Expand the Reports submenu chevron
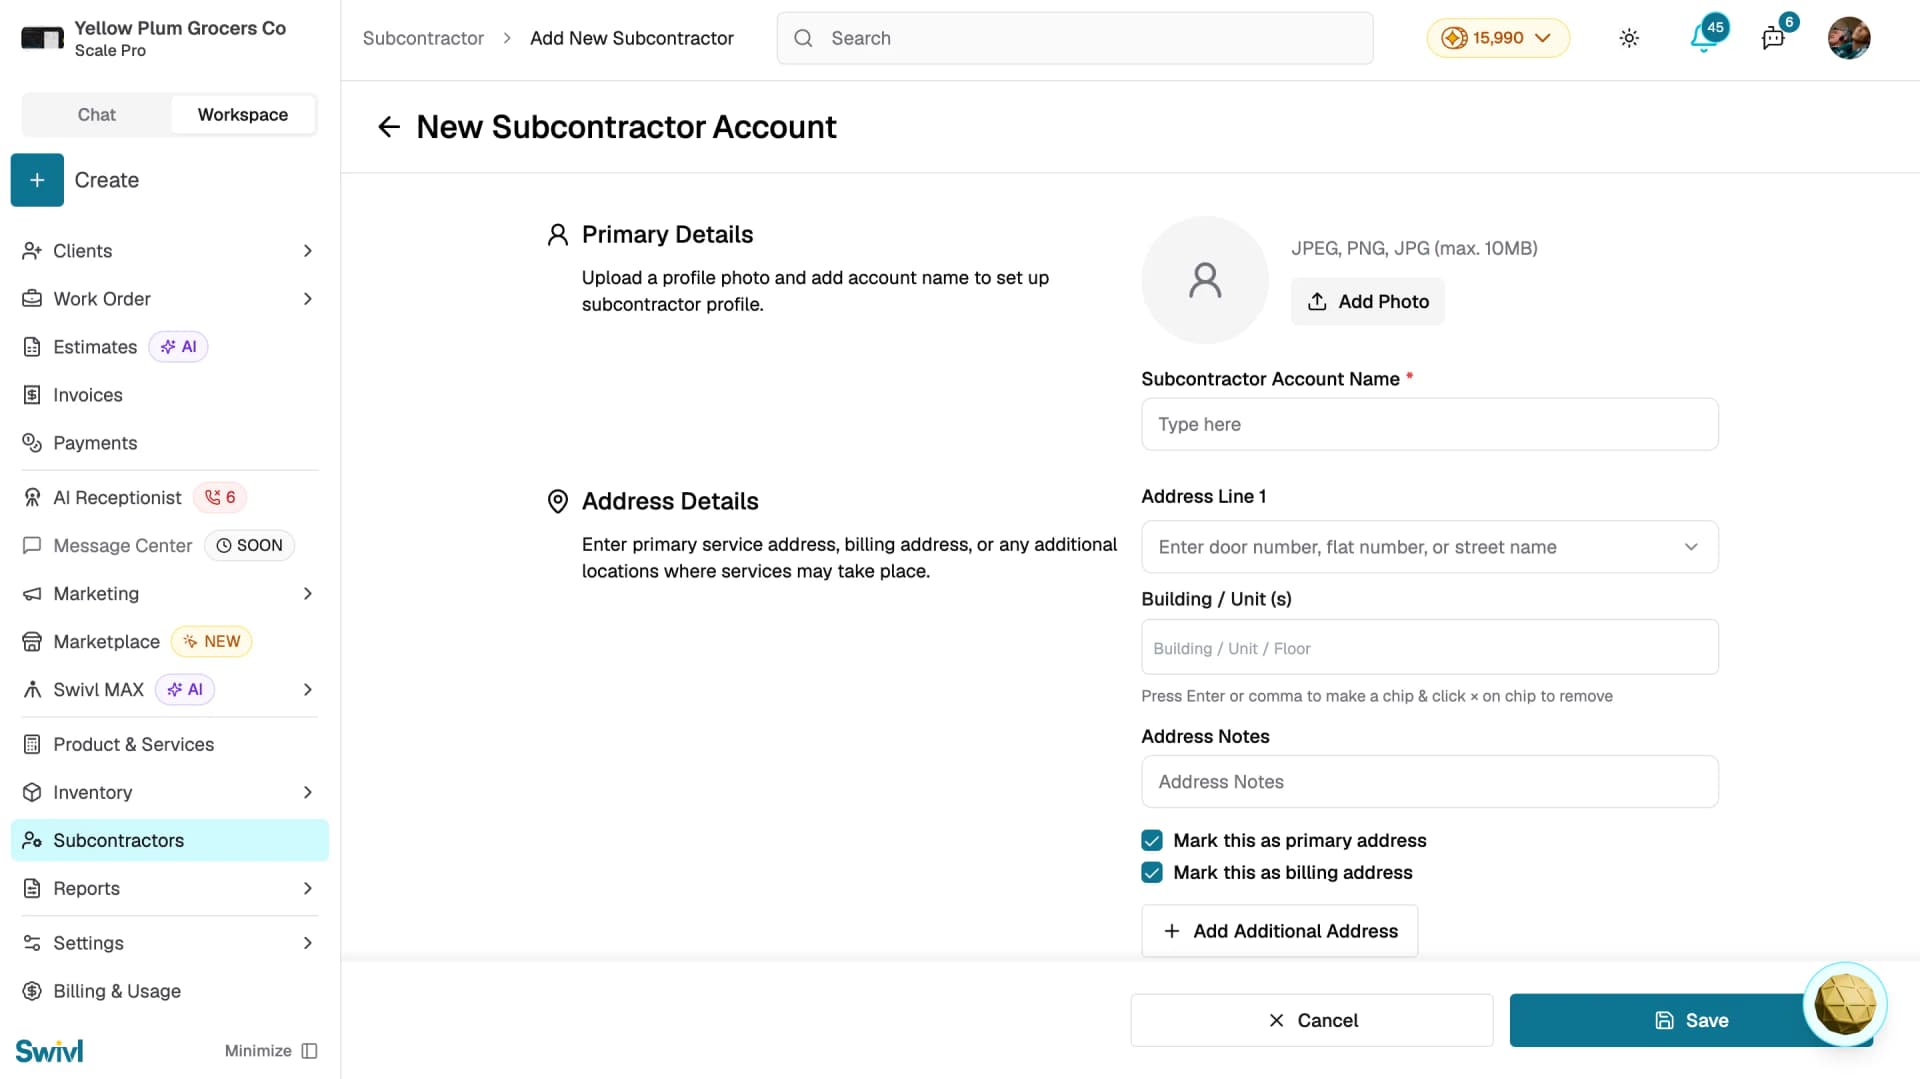Screen dimensions: 1920x1079 308,889
